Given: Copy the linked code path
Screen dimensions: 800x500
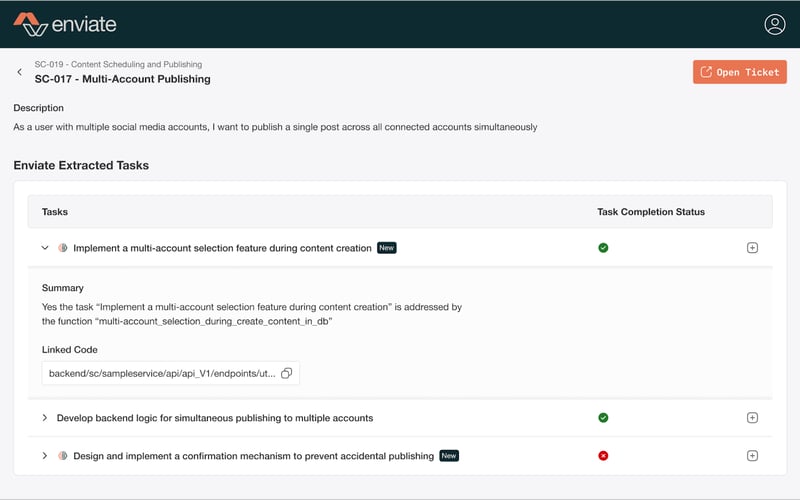Looking at the screenshot, I should coord(287,373).
